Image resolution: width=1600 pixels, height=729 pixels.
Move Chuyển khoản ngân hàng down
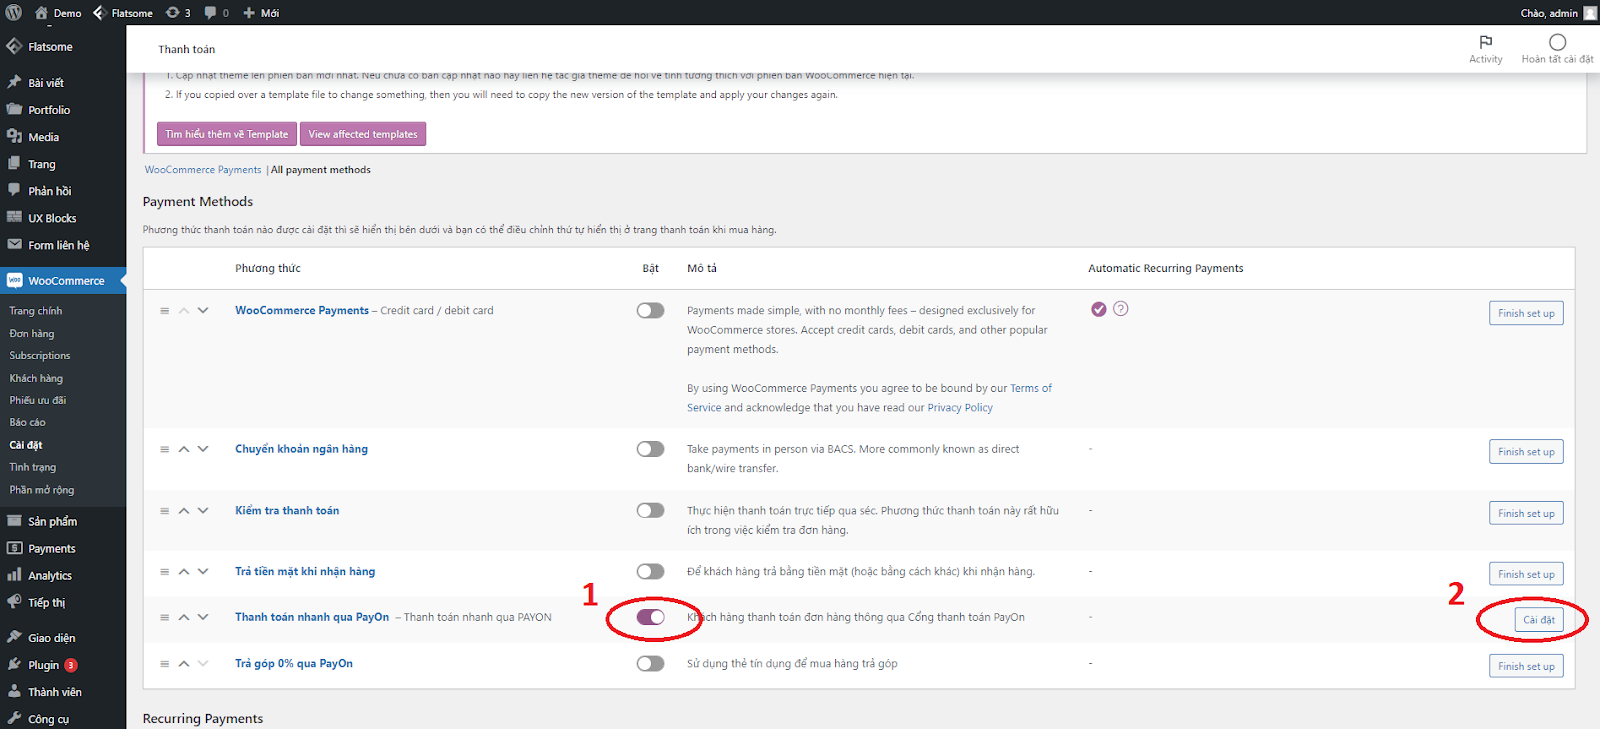(203, 449)
